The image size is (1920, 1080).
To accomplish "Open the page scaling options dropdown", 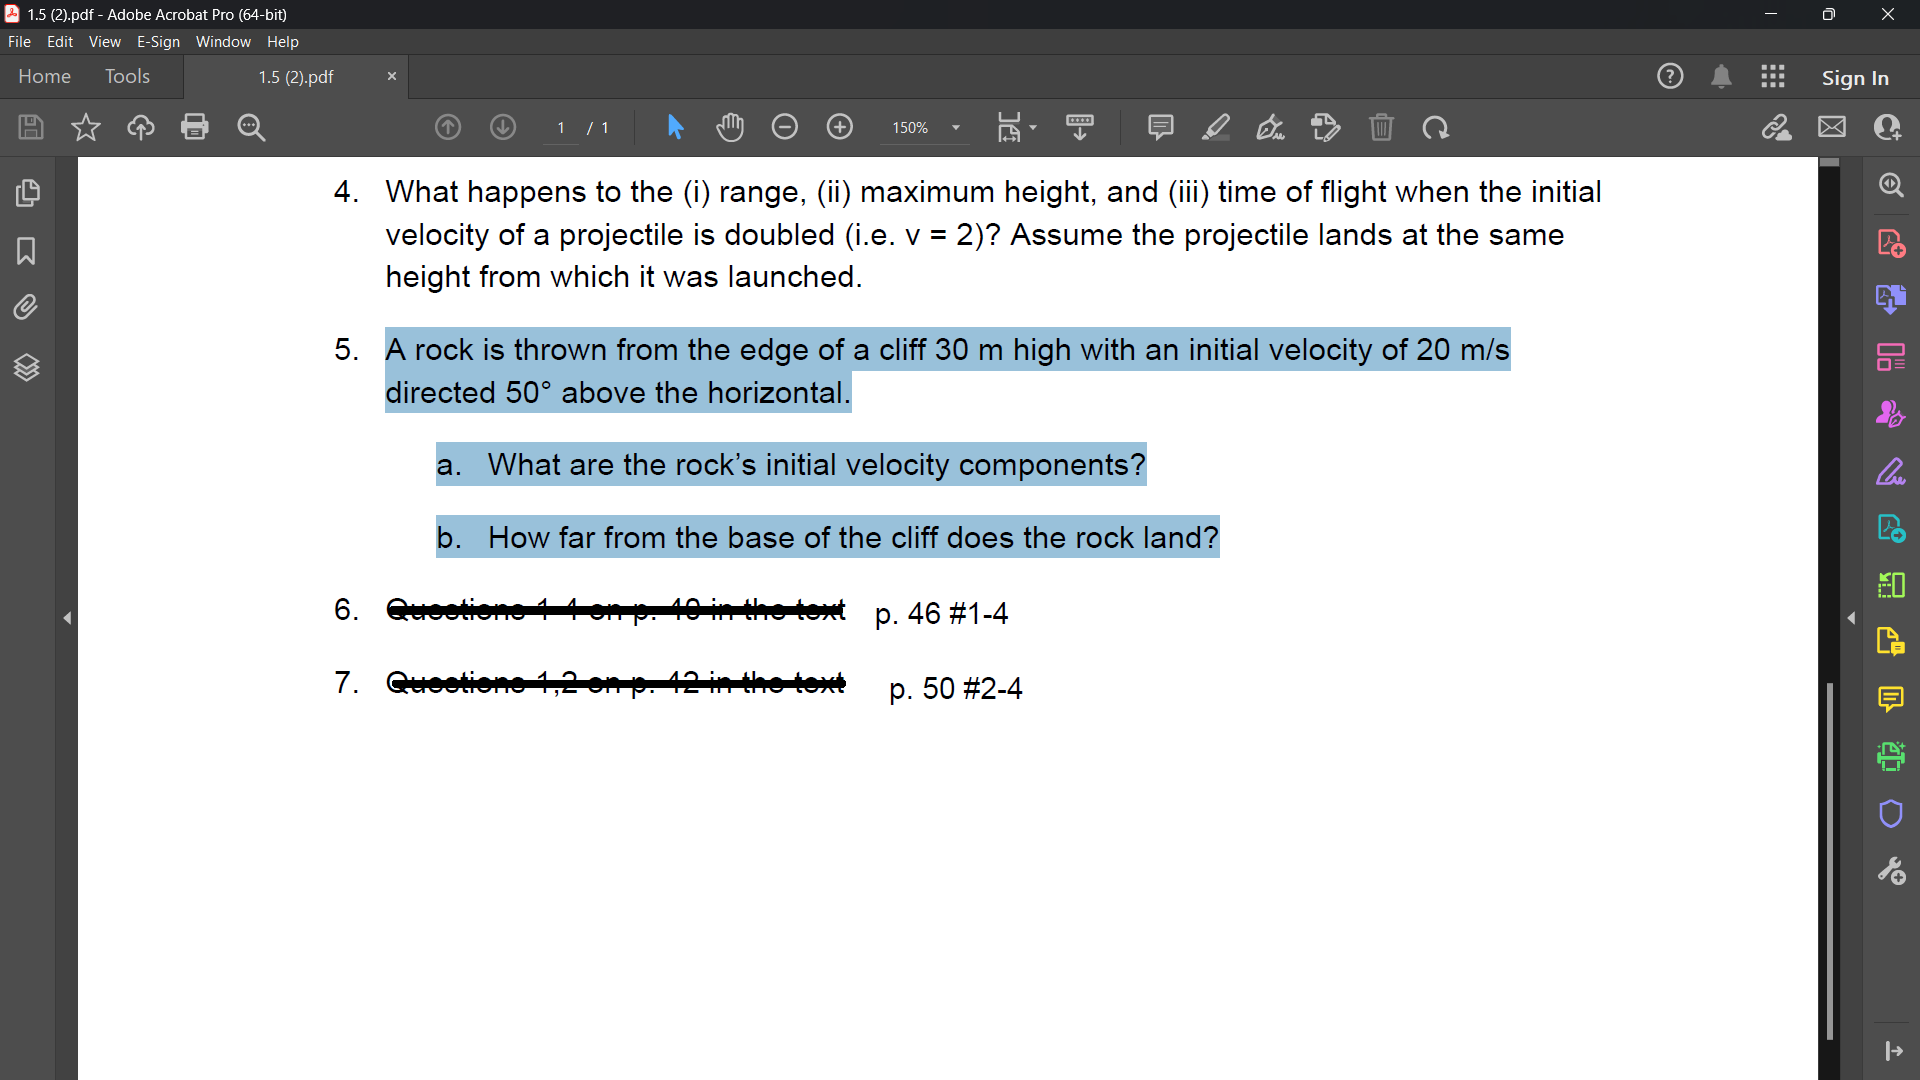I will (1016, 127).
